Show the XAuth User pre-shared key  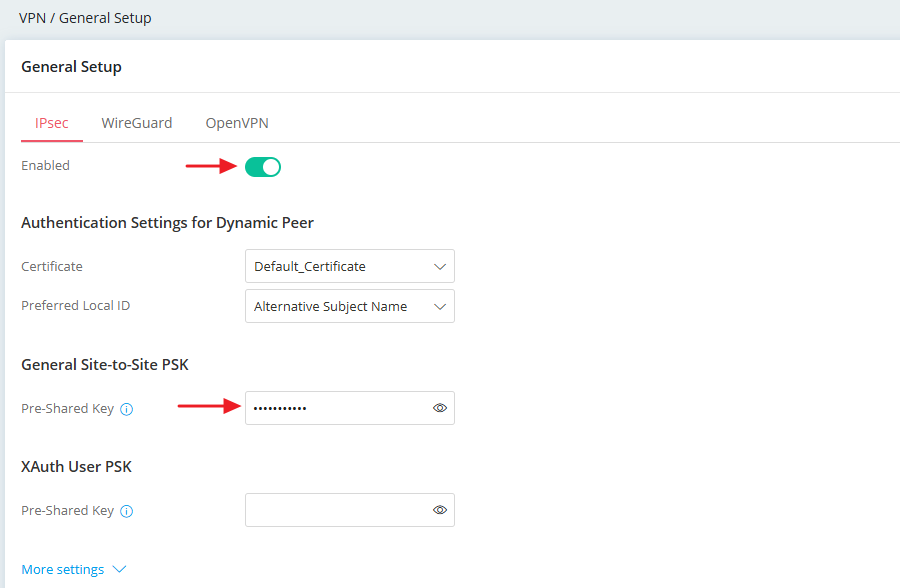coord(439,510)
